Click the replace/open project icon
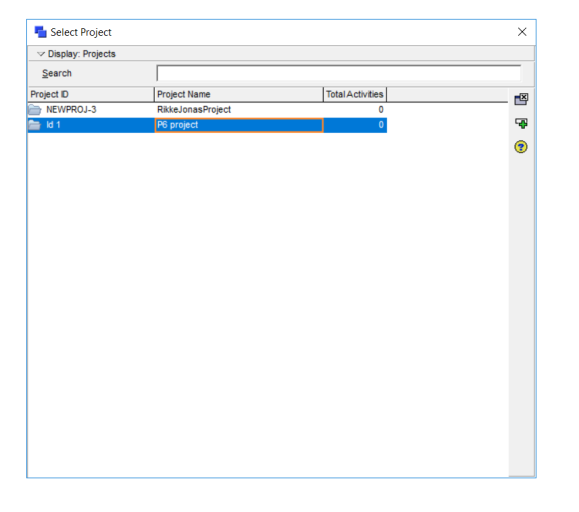 pyautogui.click(x=521, y=99)
